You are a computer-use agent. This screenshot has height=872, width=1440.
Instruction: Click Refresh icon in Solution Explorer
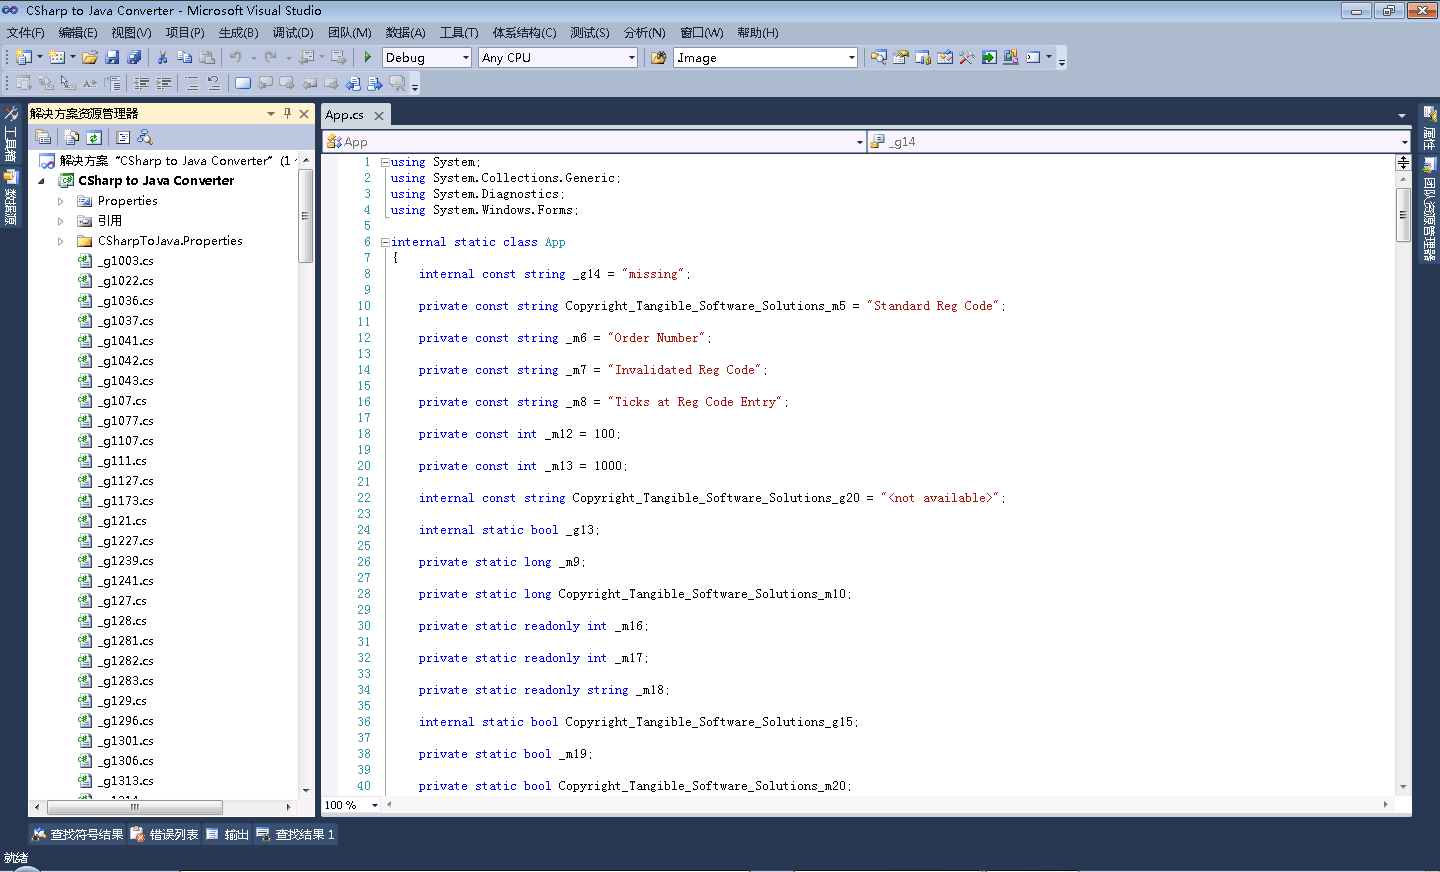point(94,137)
